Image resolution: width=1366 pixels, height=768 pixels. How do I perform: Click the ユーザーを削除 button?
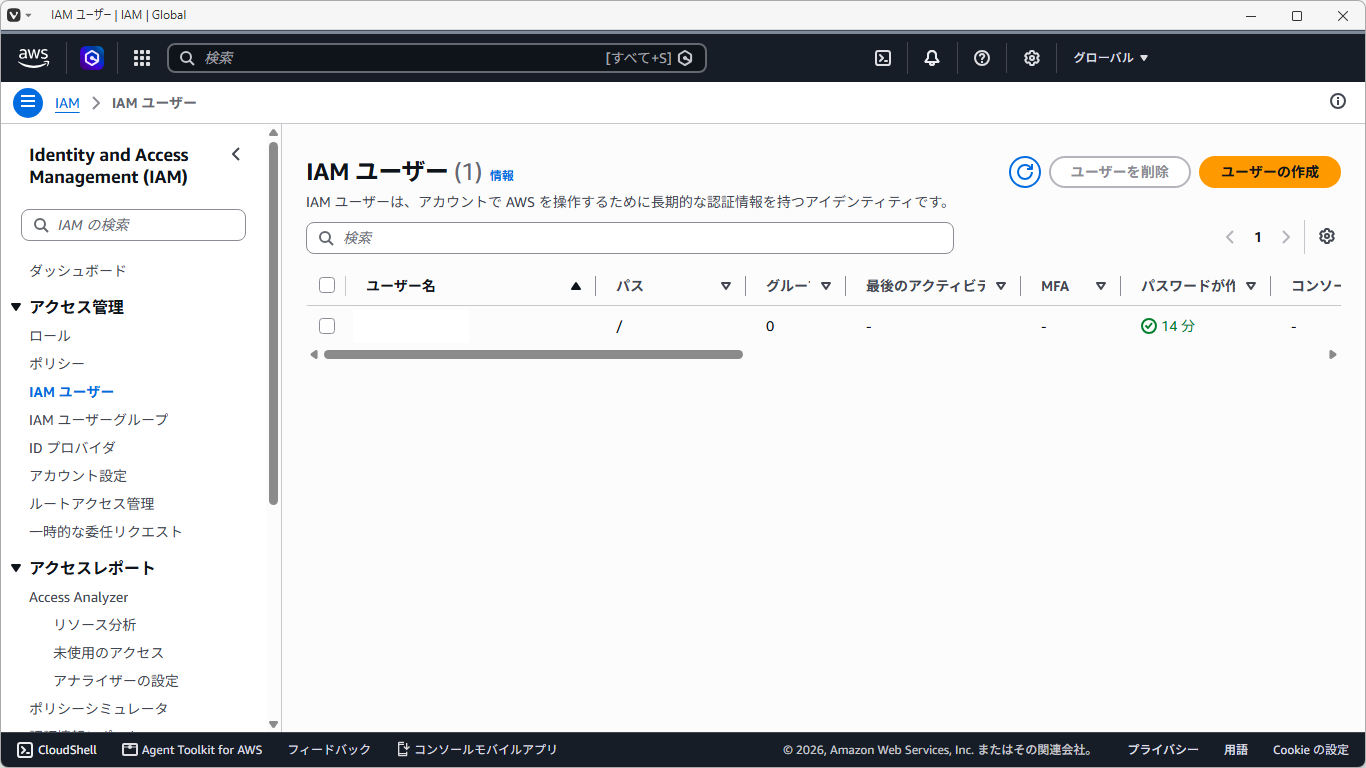point(1120,172)
